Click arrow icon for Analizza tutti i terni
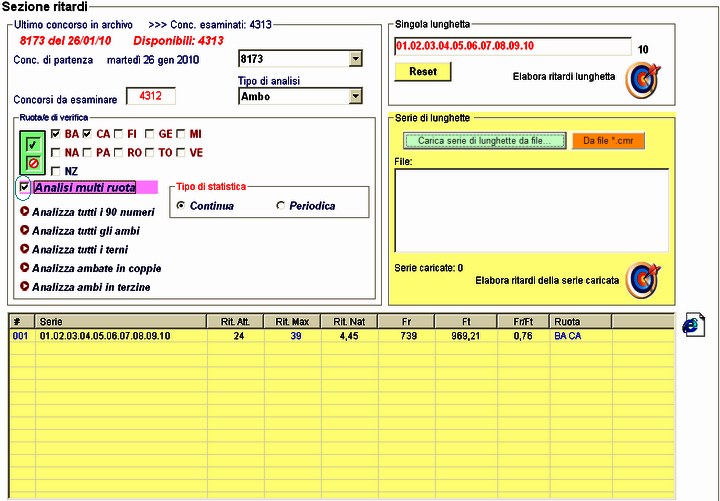720x501 pixels. 25,249
